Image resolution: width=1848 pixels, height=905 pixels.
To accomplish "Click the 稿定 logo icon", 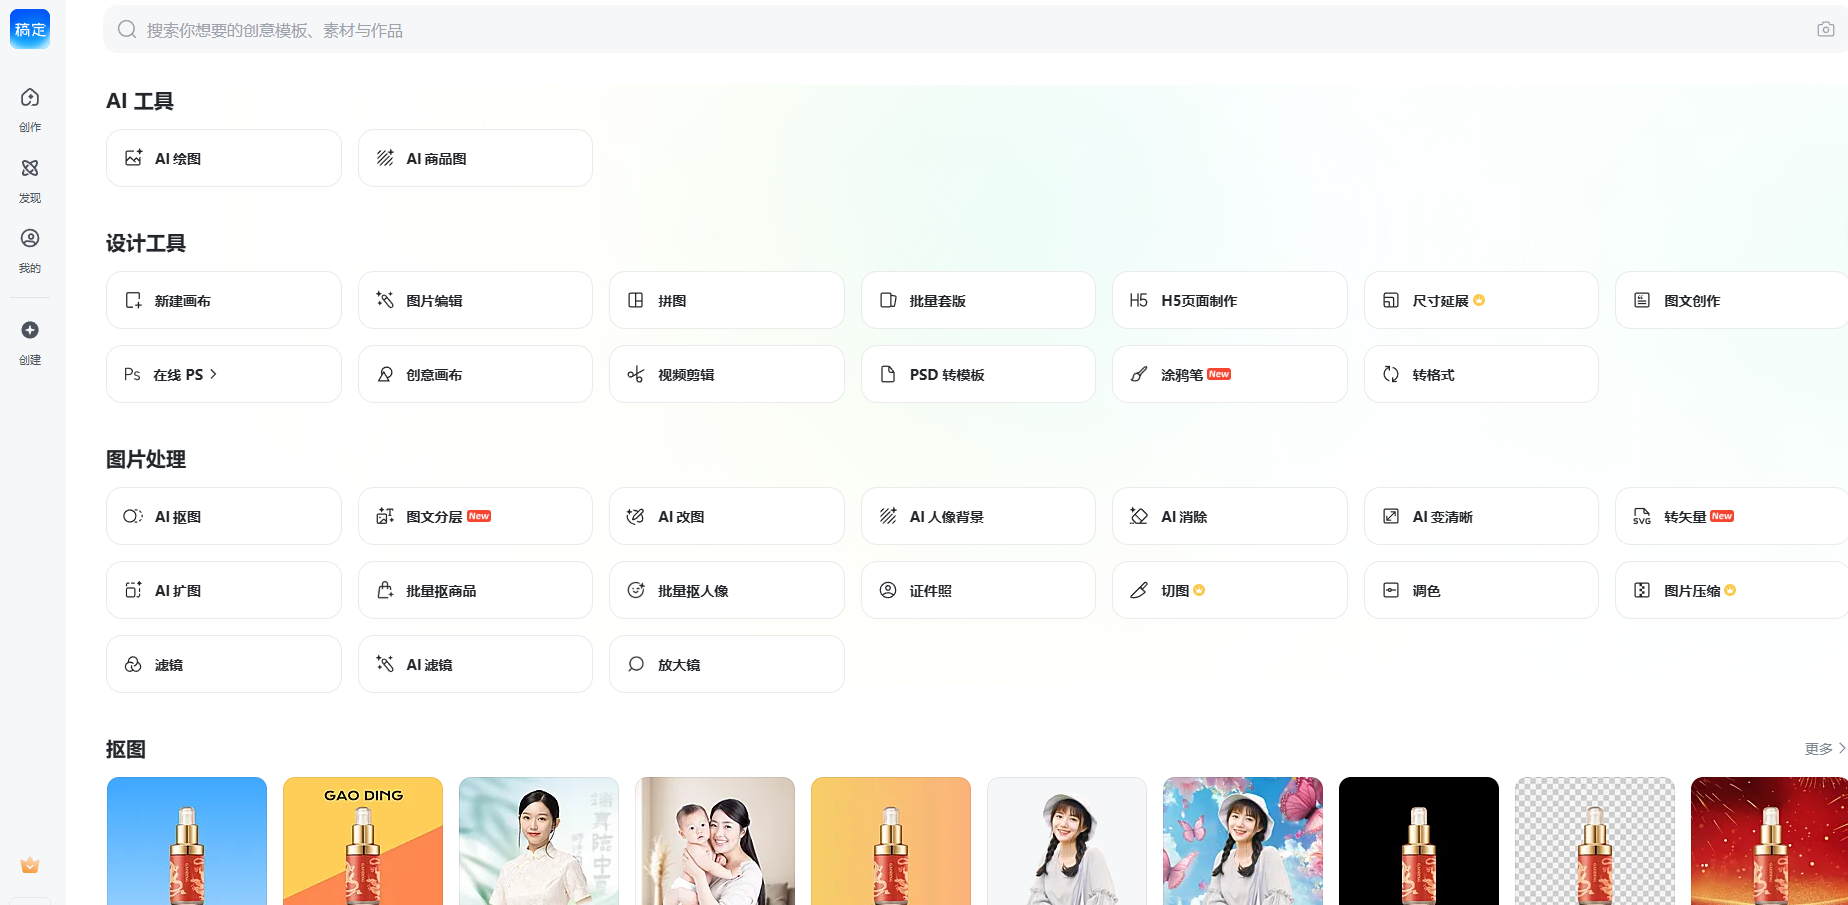I will pos(30,29).
